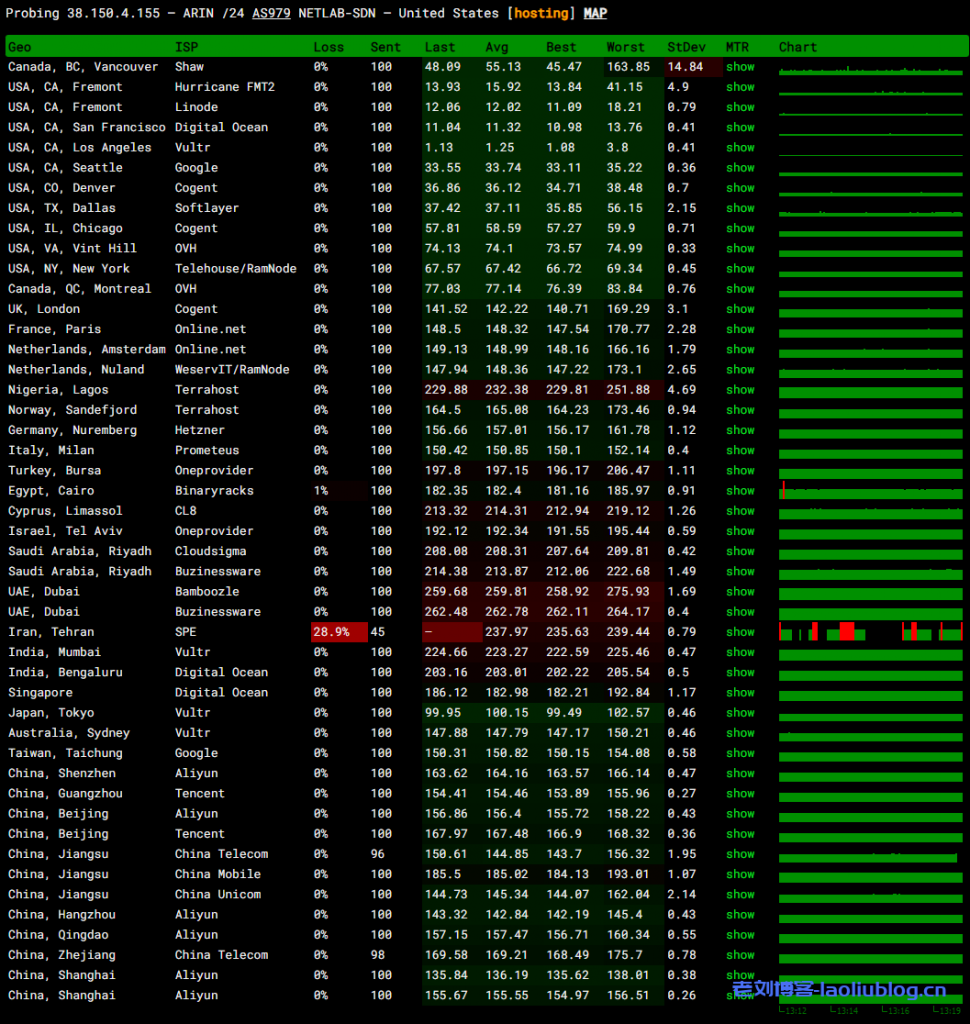This screenshot has width=970, height=1024.
Task: Click the Egypt Cairo latency chart
Action: tap(870, 491)
